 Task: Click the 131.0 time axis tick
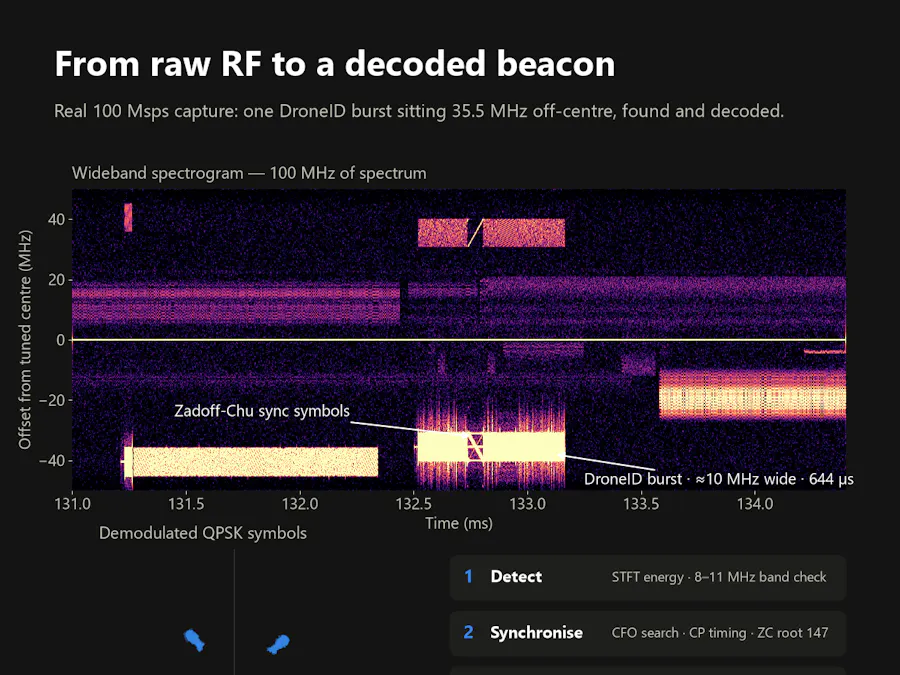tap(73, 505)
